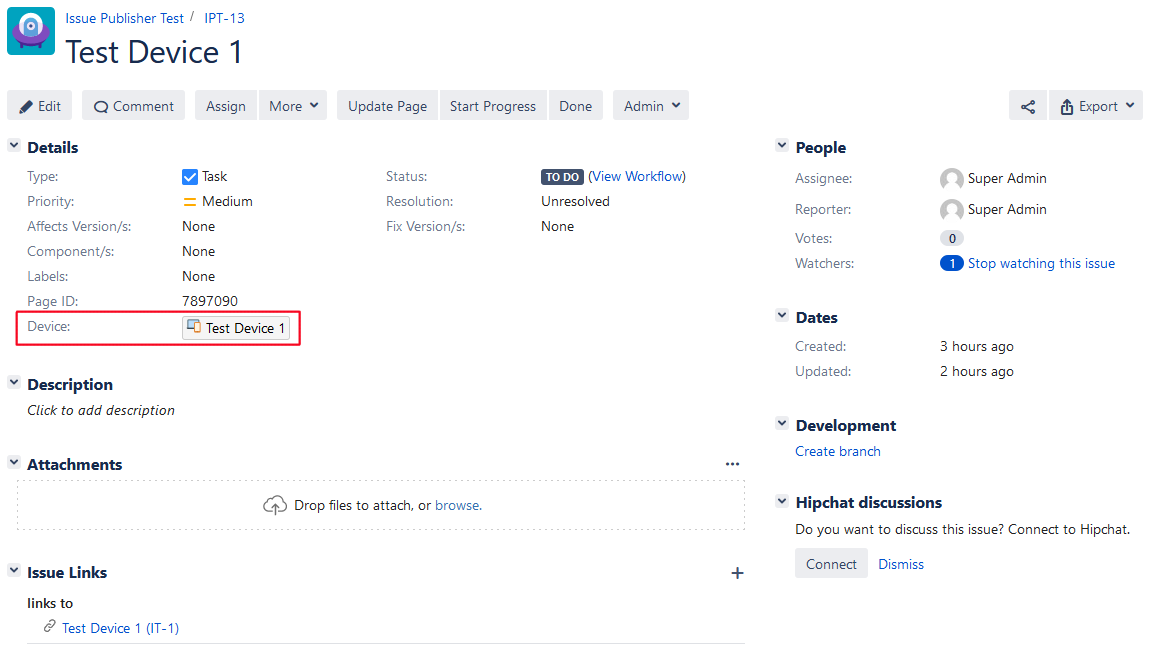
Task: Click the share icon button
Action: click(x=1027, y=106)
